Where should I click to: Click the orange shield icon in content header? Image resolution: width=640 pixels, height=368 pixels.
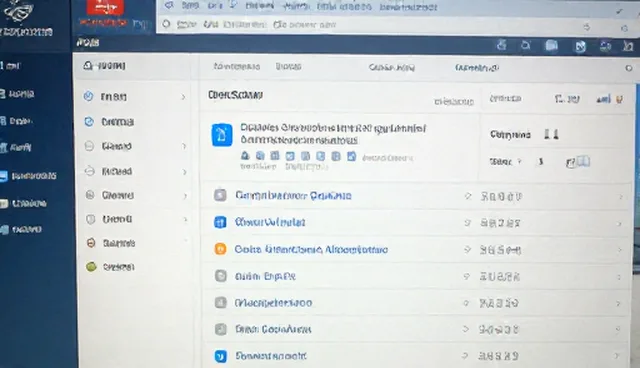pos(619,99)
